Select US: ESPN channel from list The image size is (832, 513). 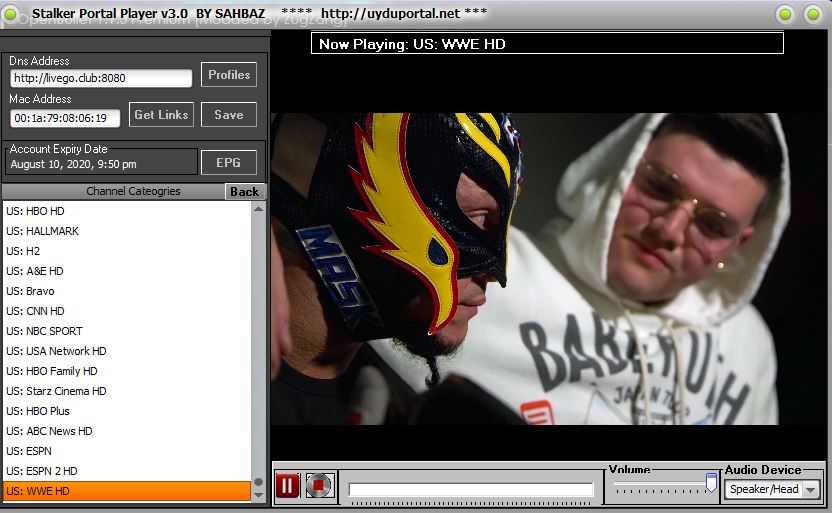(127, 451)
